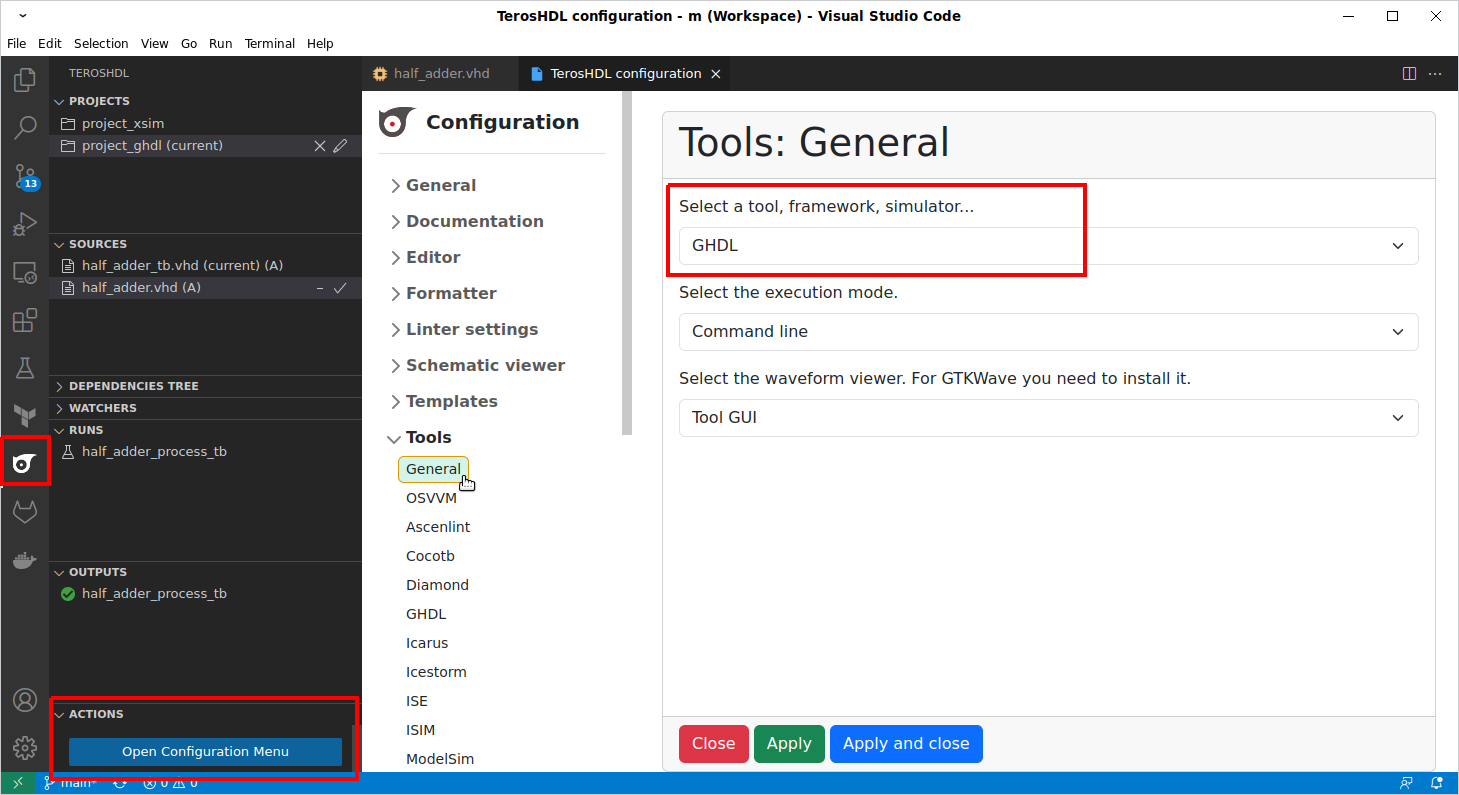Click the red Close button
Screen dimensions: 1459x795
(x=714, y=744)
